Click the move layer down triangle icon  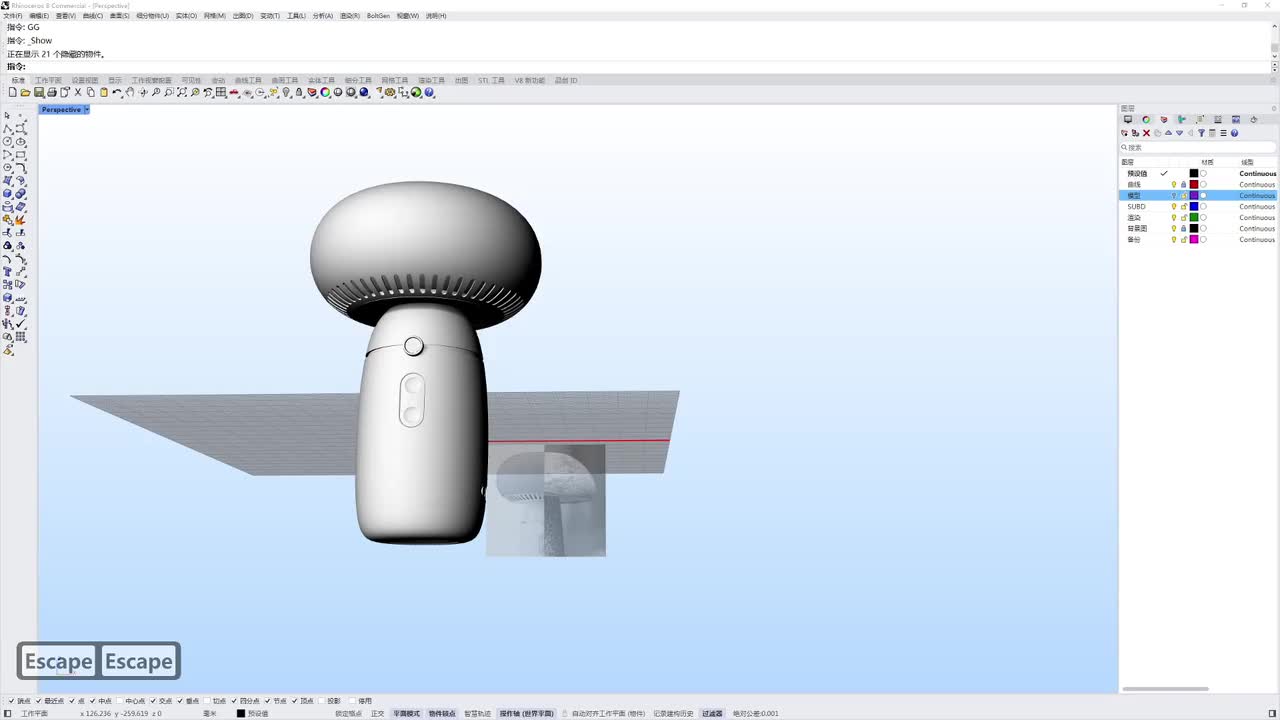click(x=1179, y=133)
